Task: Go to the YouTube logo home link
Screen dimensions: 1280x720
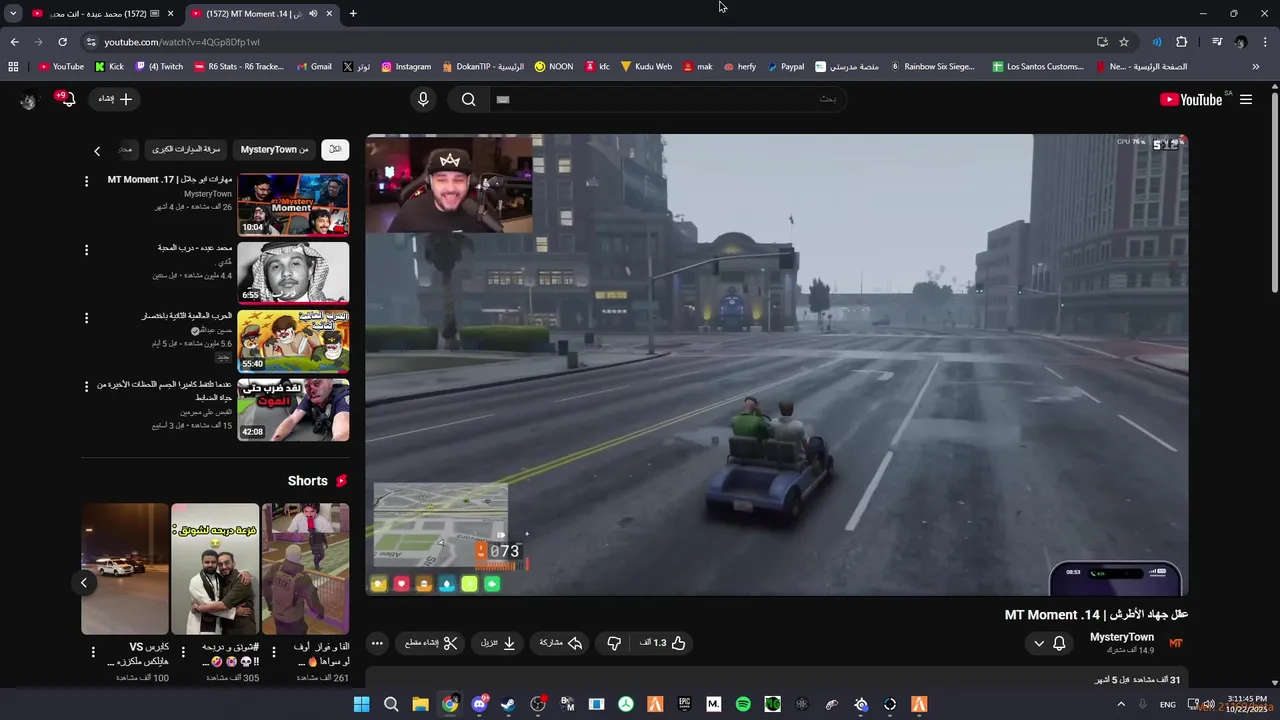Action: (1191, 99)
